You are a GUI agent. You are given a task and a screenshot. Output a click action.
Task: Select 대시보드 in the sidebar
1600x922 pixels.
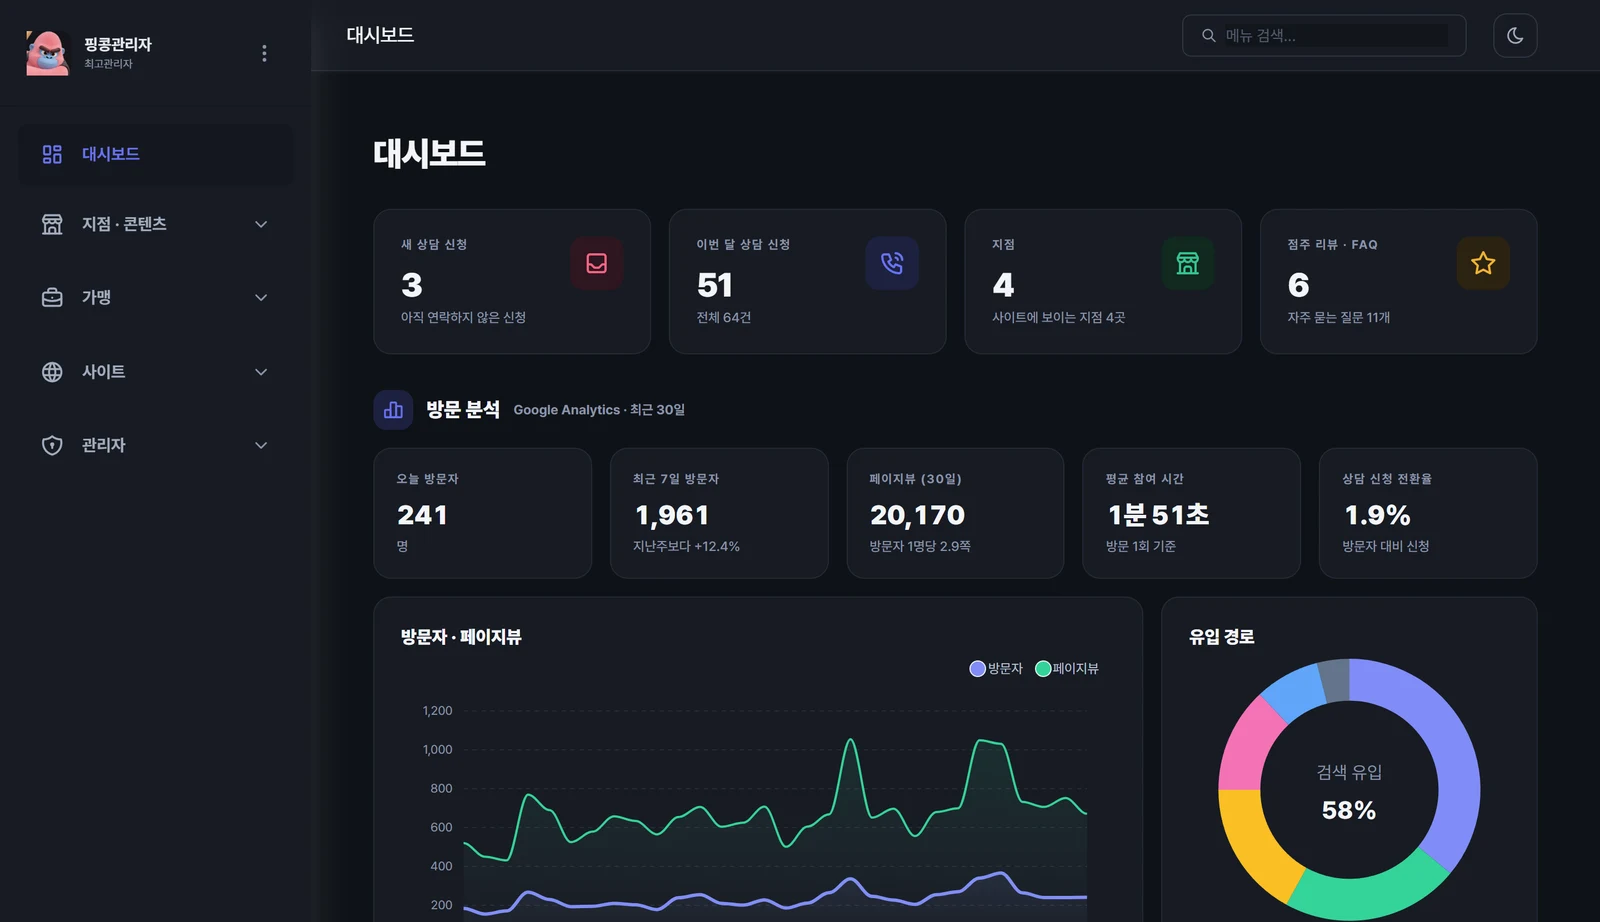[156, 154]
